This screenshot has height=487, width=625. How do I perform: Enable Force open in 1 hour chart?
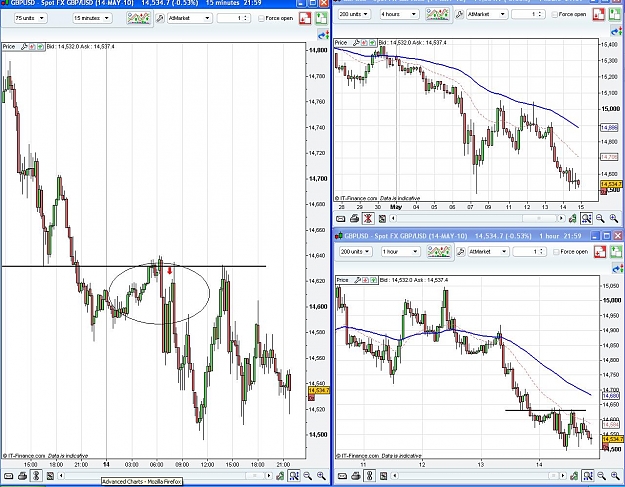pyautogui.click(x=556, y=252)
